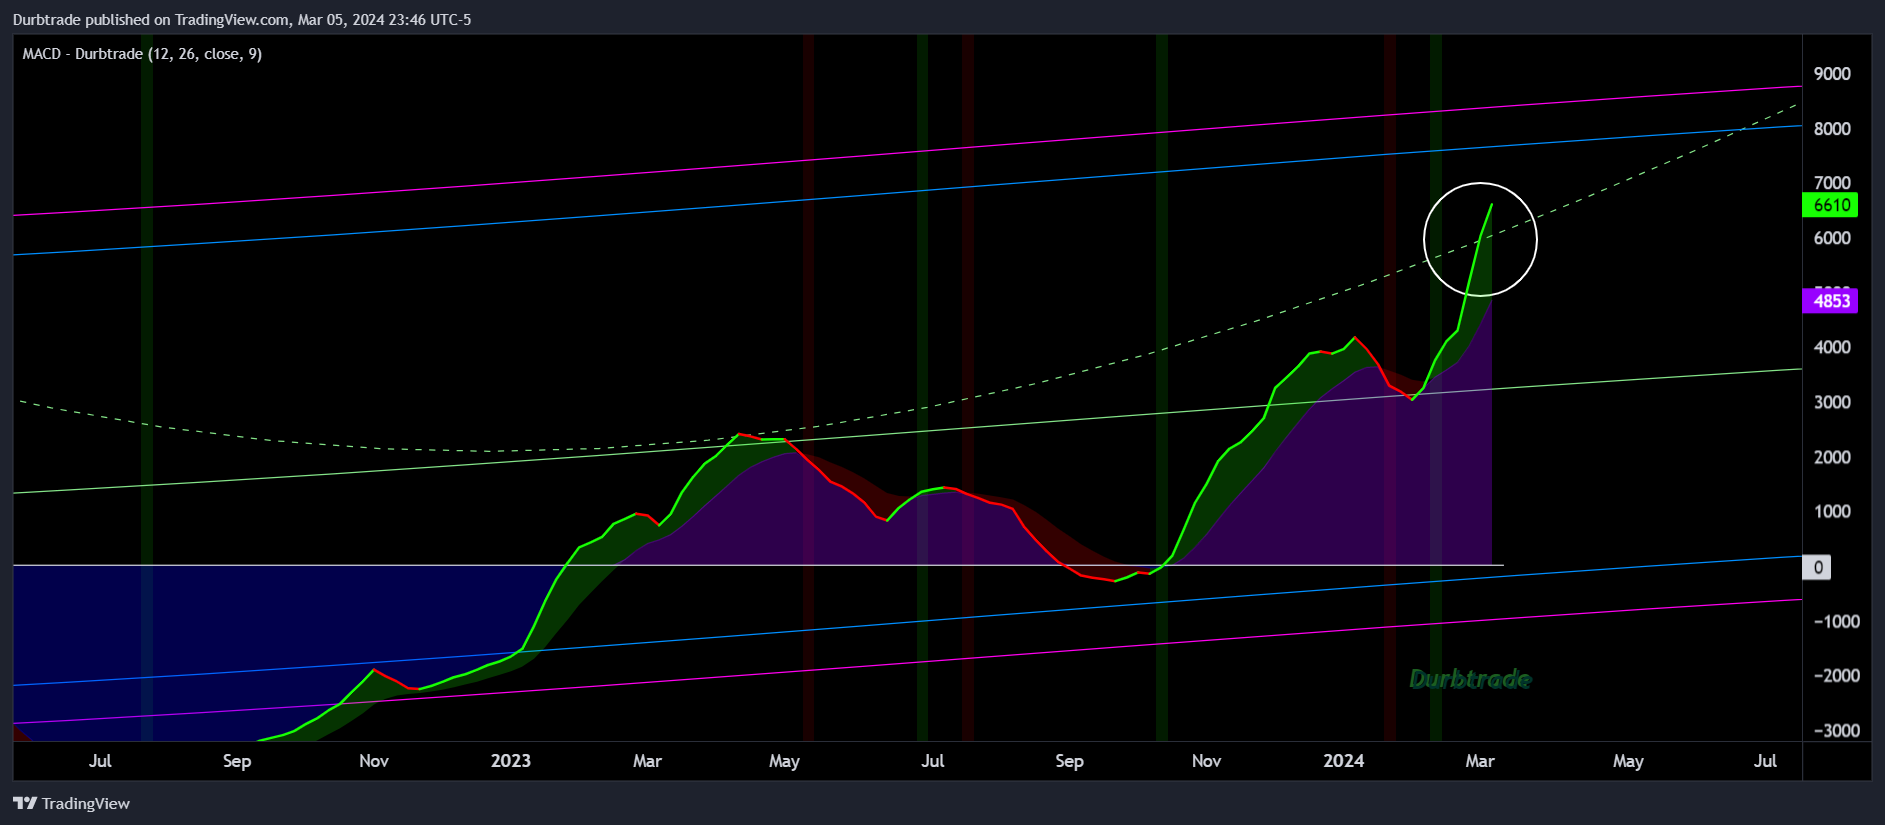Click the 6000 axis value

coord(1832,238)
